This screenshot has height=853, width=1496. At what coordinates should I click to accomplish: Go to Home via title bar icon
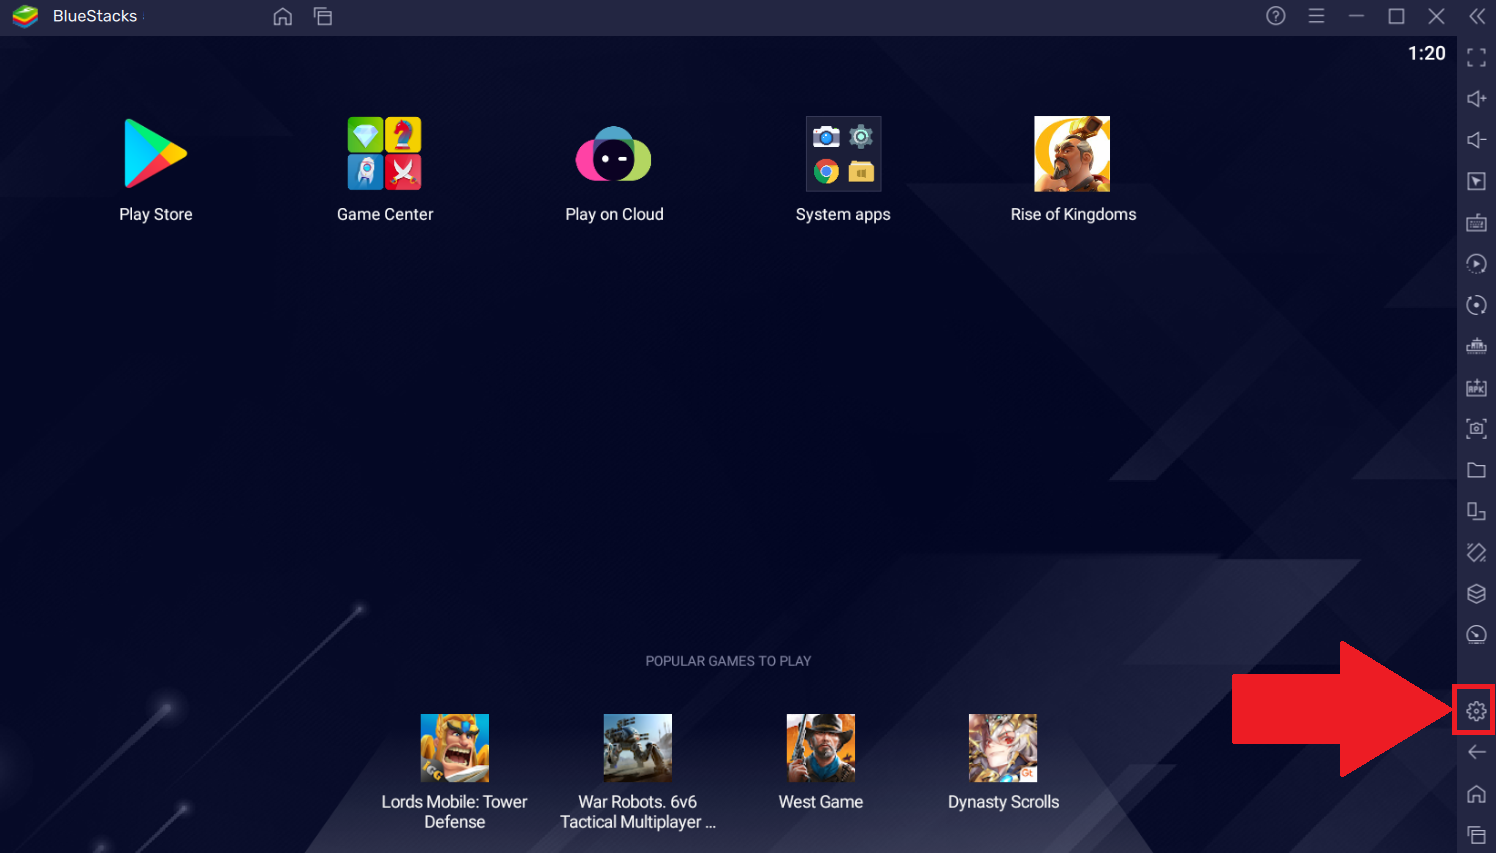click(x=283, y=16)
